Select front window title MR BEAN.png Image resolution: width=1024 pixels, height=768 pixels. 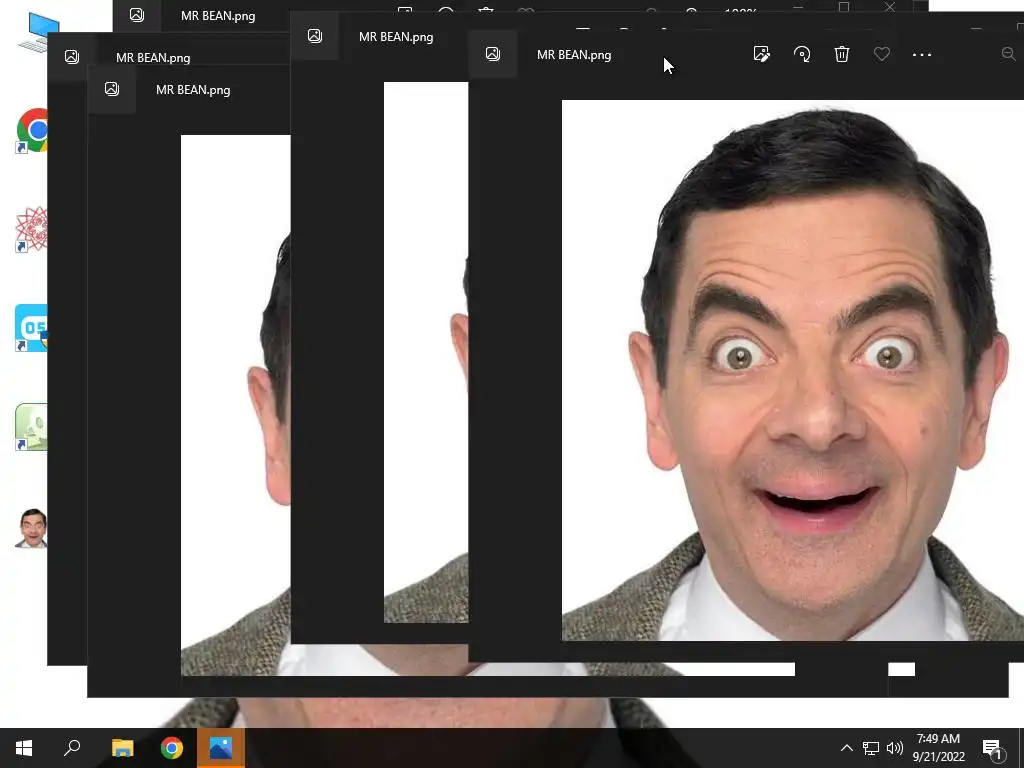(574, 55)
